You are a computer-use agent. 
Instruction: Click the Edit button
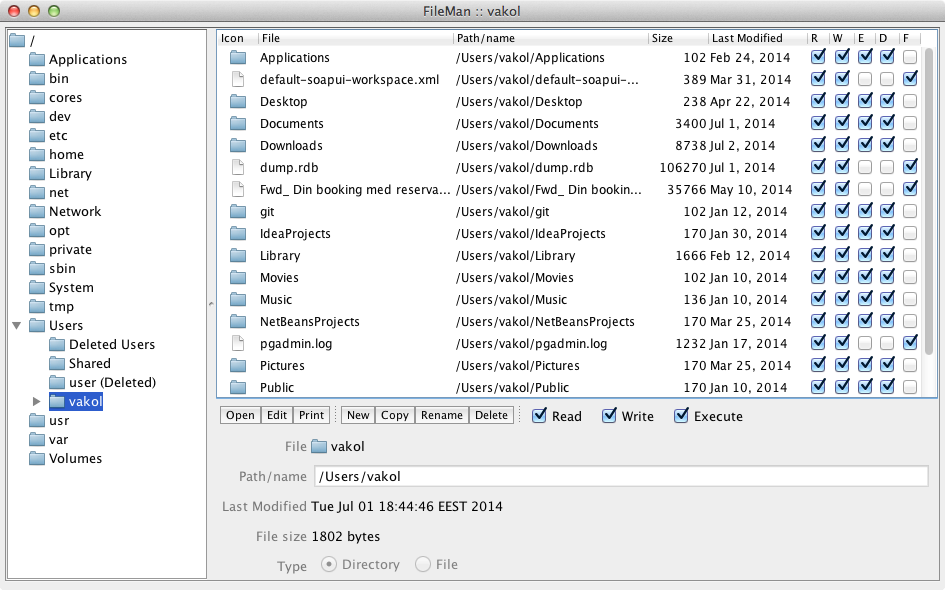click(277, 415)
